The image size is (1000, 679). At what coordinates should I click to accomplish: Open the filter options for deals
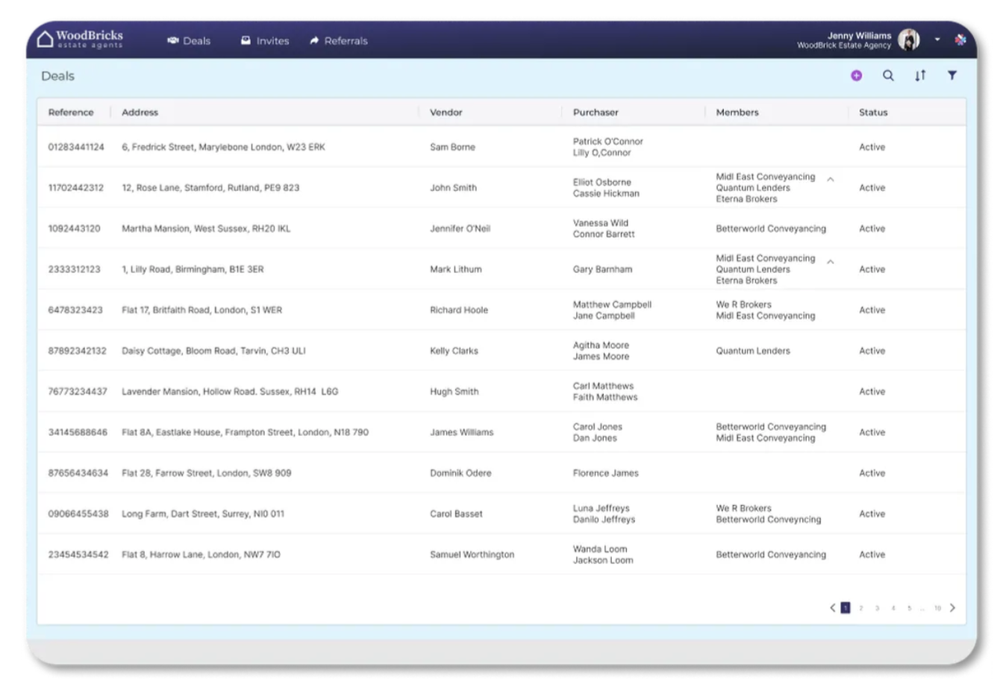pos(952,75)
